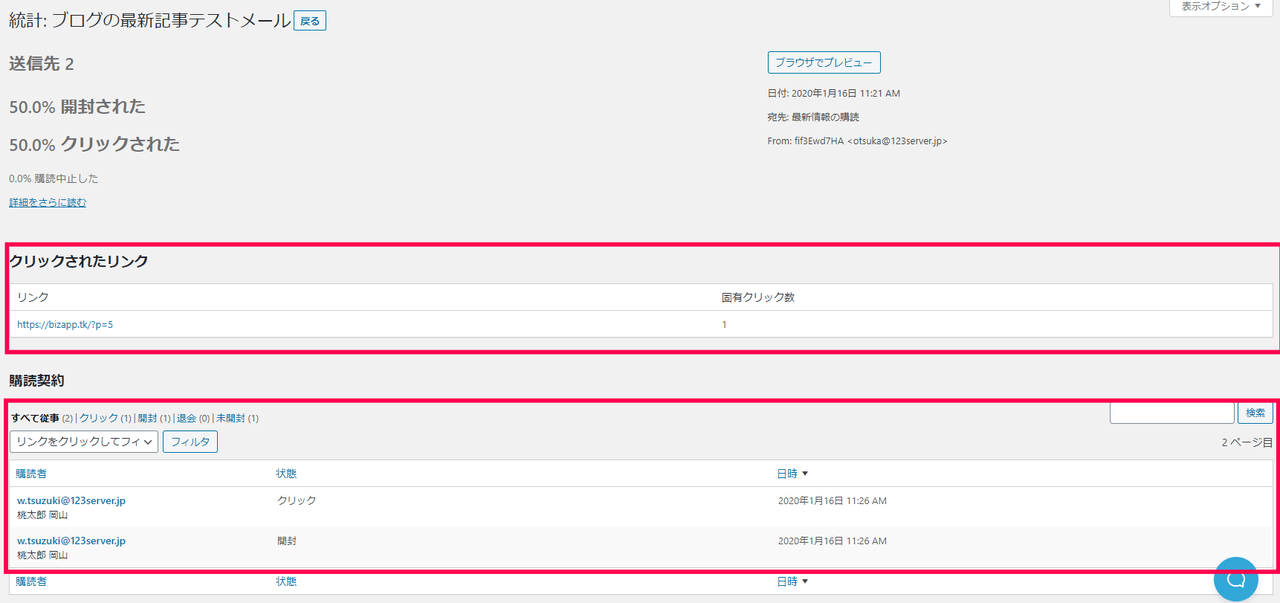This screenshot has height=603, width=1280.
Task: Select the クリック status cell text
Action: (297, 500)
